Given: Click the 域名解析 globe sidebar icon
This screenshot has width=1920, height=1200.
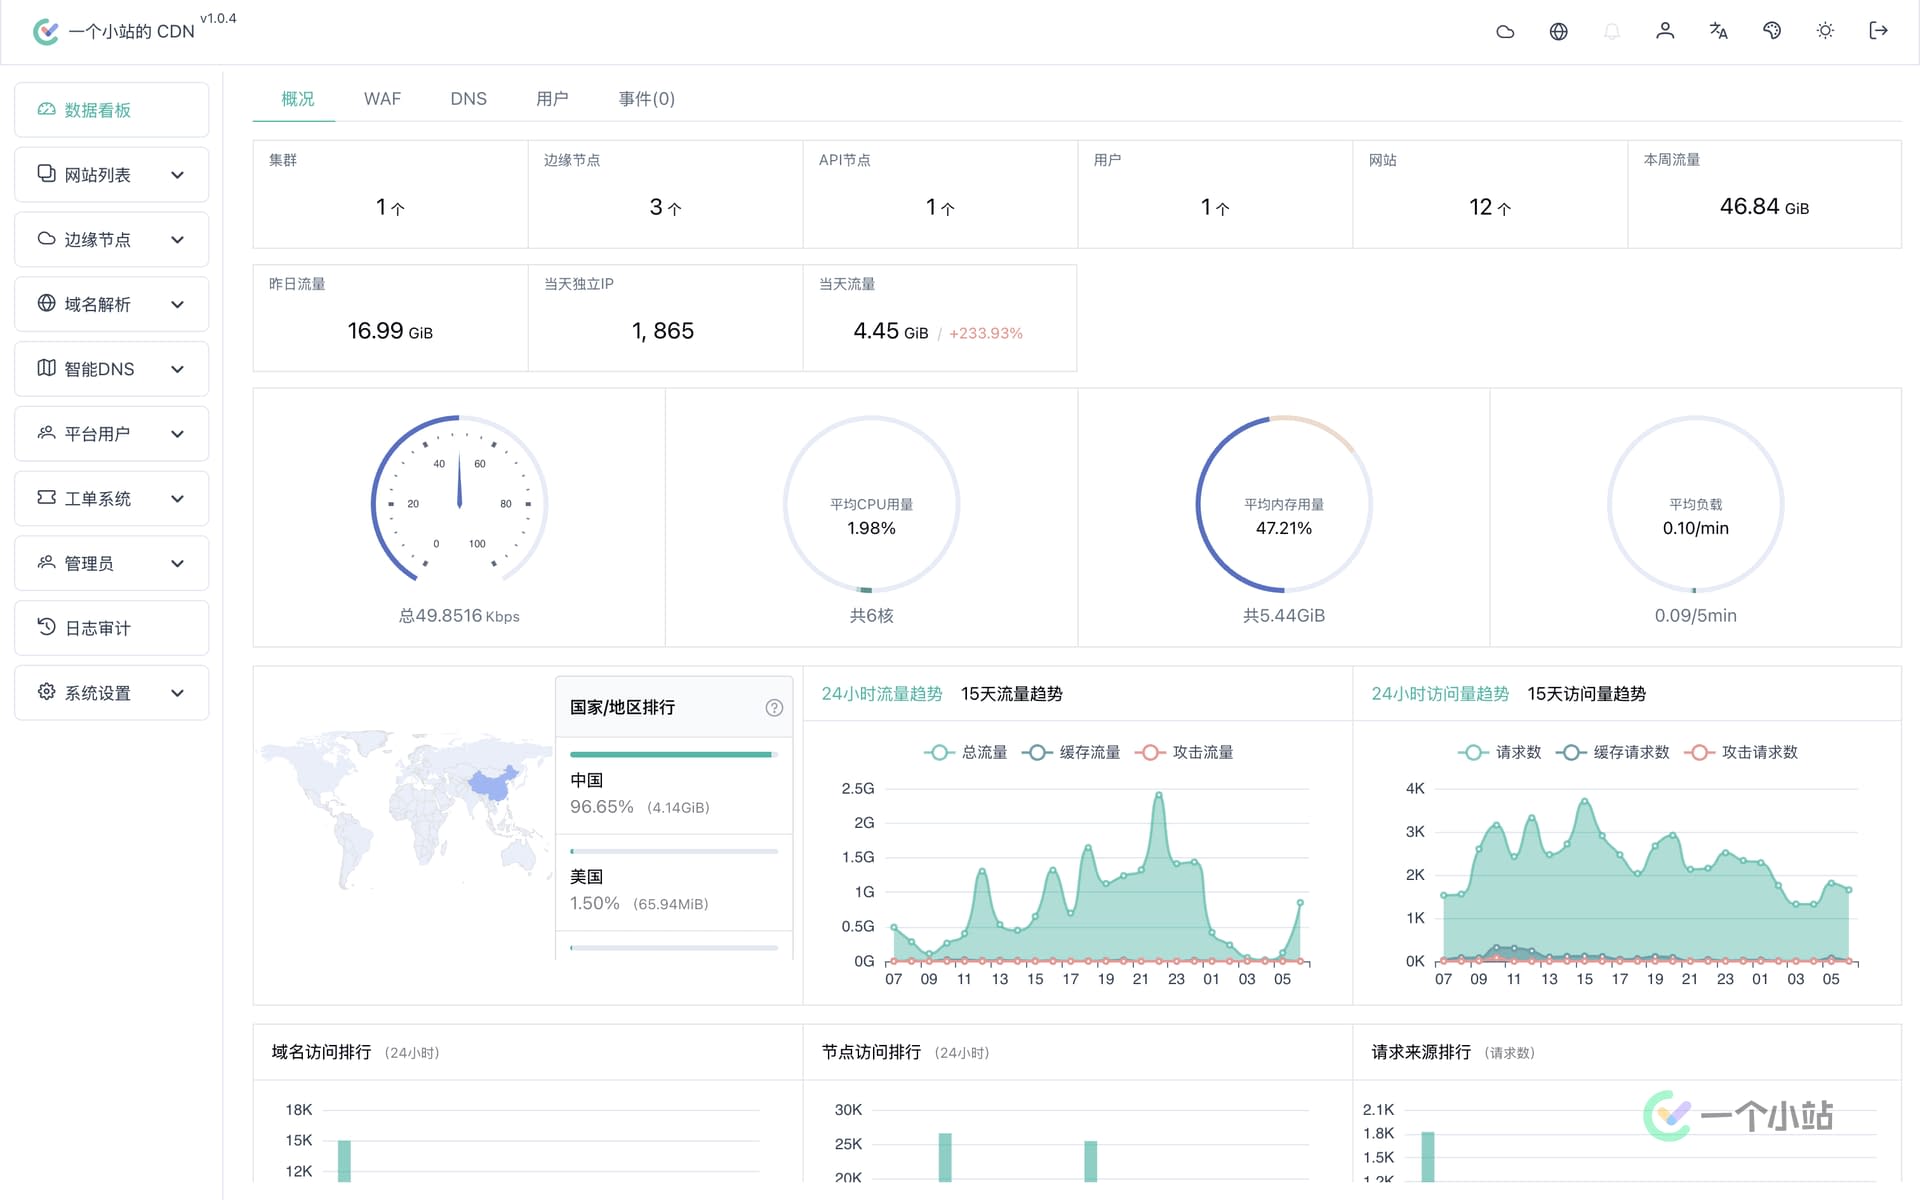Looking at the screenshot, I should click(x=46, y=303).
